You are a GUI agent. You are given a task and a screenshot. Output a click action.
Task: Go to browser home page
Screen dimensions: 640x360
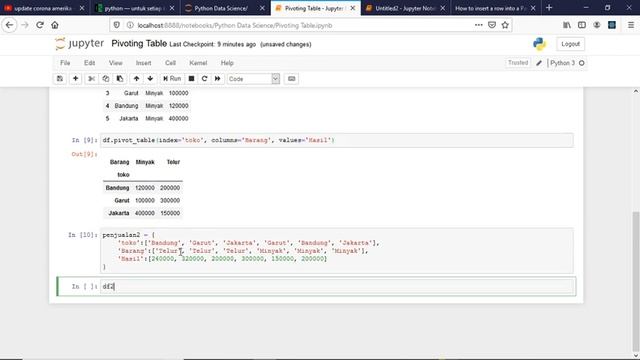(55, 25)
